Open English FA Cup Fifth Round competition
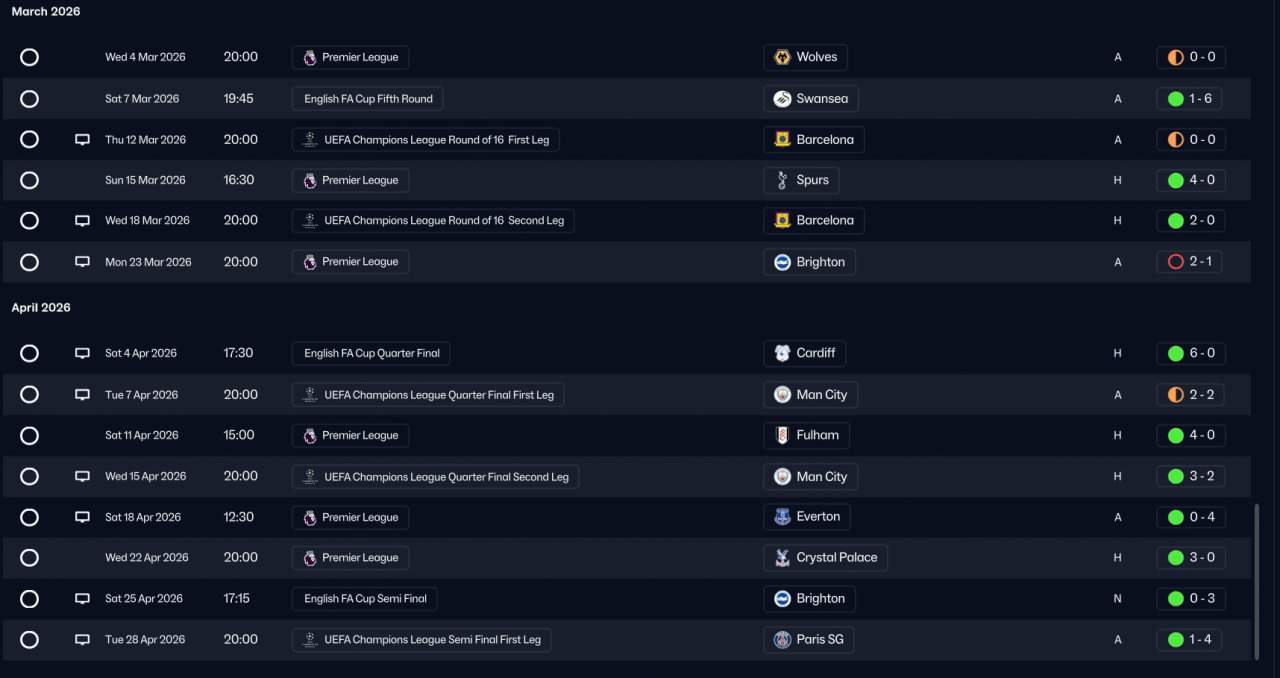The width and height of the screenshot is (1280, 678). click(368, 99)
